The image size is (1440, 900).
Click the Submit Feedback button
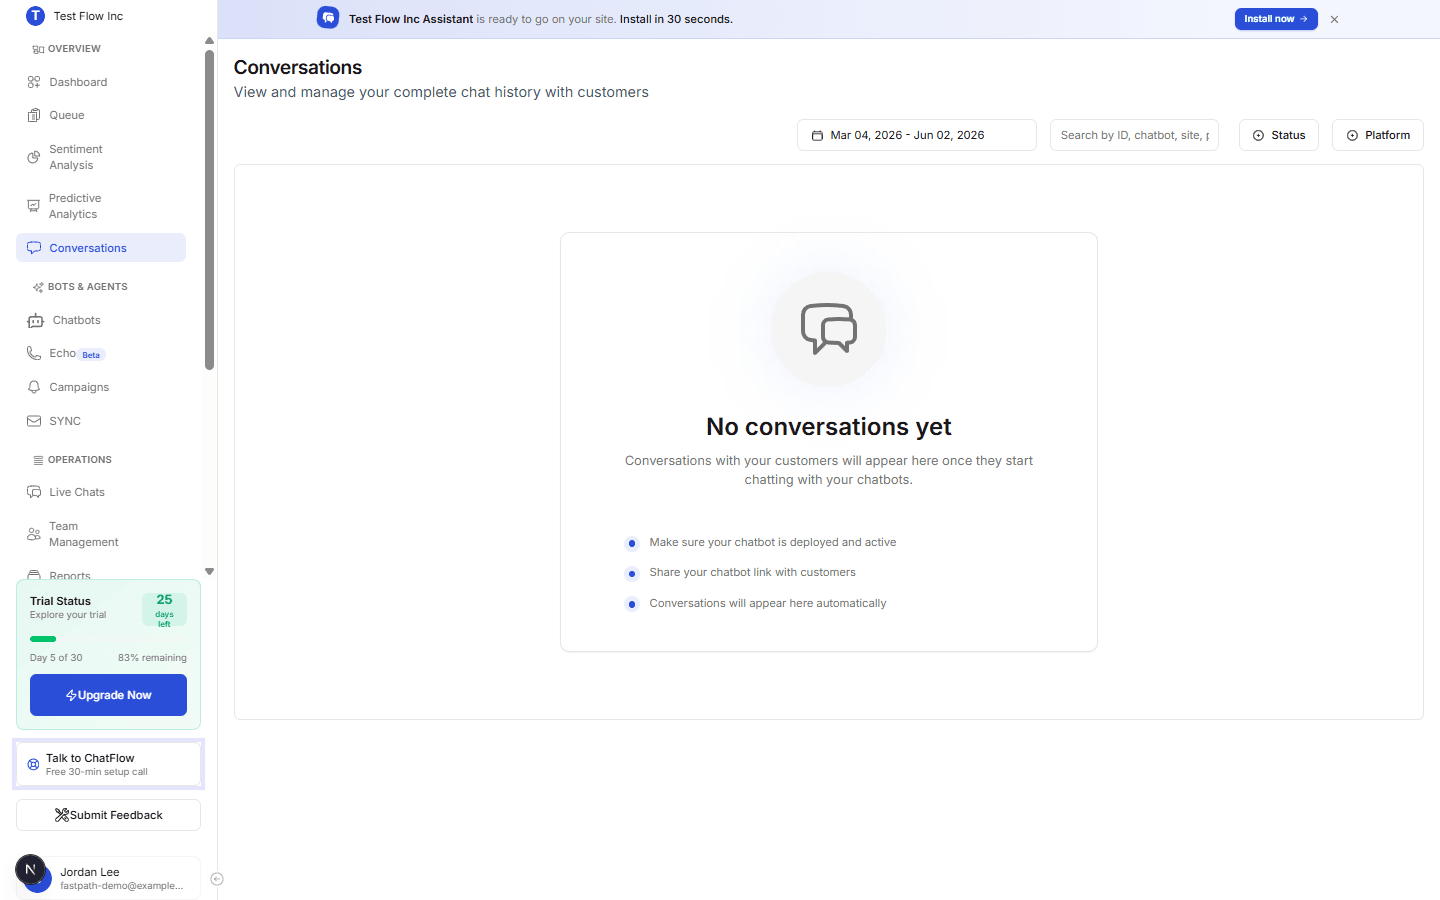(x=108, y=815)
